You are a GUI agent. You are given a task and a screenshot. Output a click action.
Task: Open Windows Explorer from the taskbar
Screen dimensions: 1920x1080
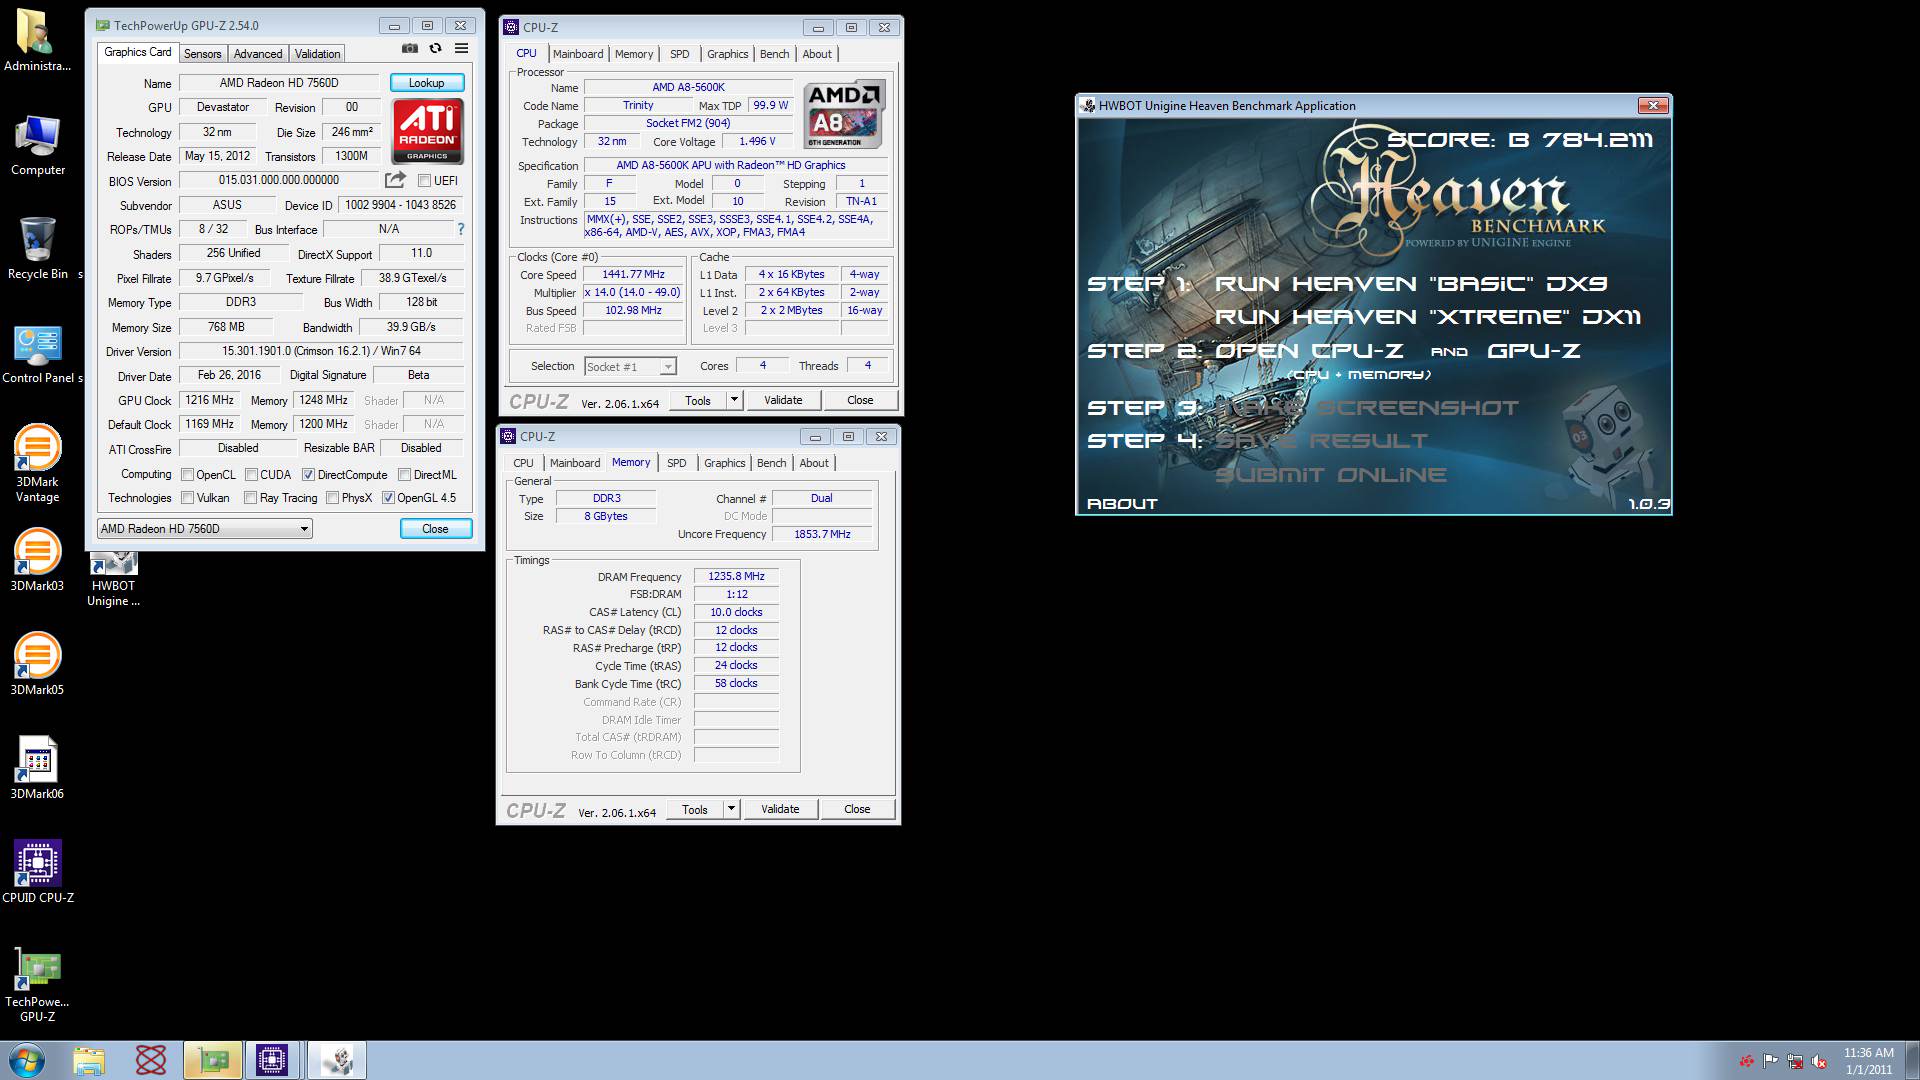(89, 1060)
